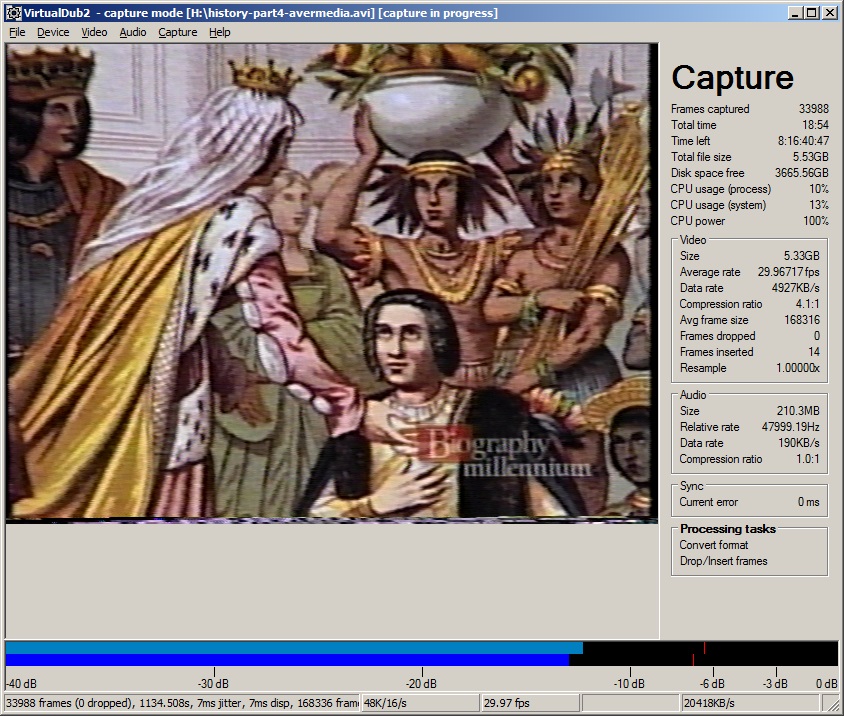This screenshot has width=844, height=716.
Task: Maximize the VirtualDub2 window
Action: 812,13
